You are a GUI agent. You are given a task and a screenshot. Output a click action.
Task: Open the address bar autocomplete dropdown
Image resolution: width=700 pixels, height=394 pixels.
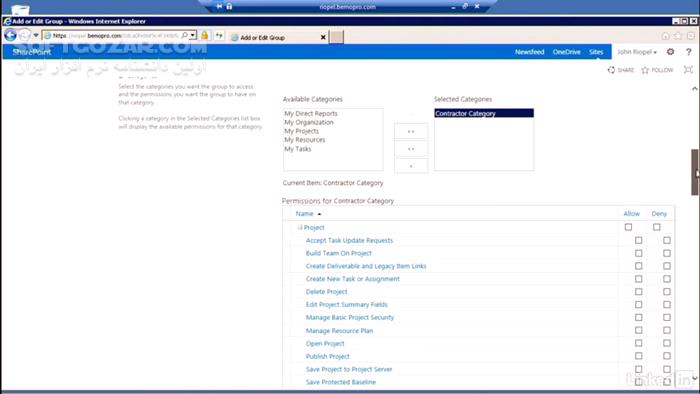[192, 35]
